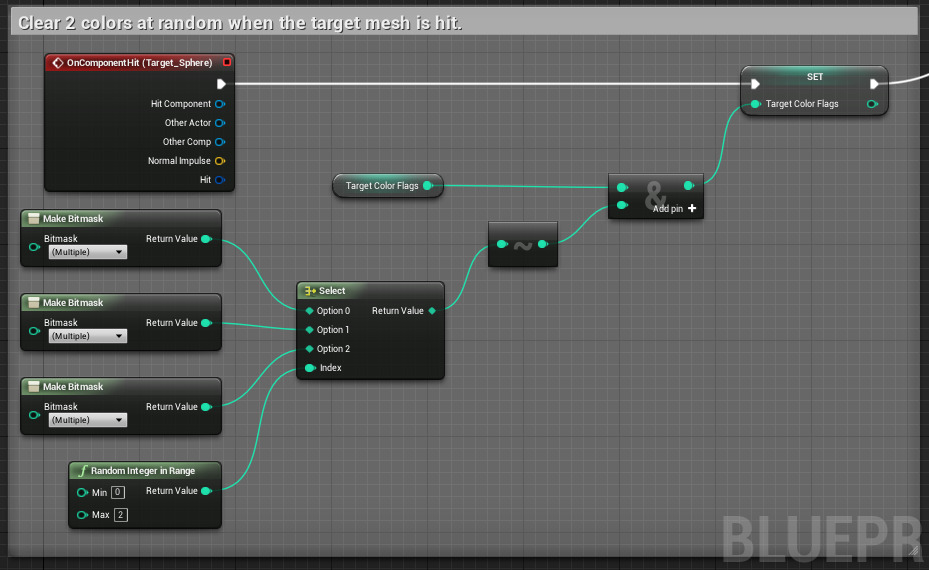Click the function icon on Random Integer in Range

tap(82, 471)
